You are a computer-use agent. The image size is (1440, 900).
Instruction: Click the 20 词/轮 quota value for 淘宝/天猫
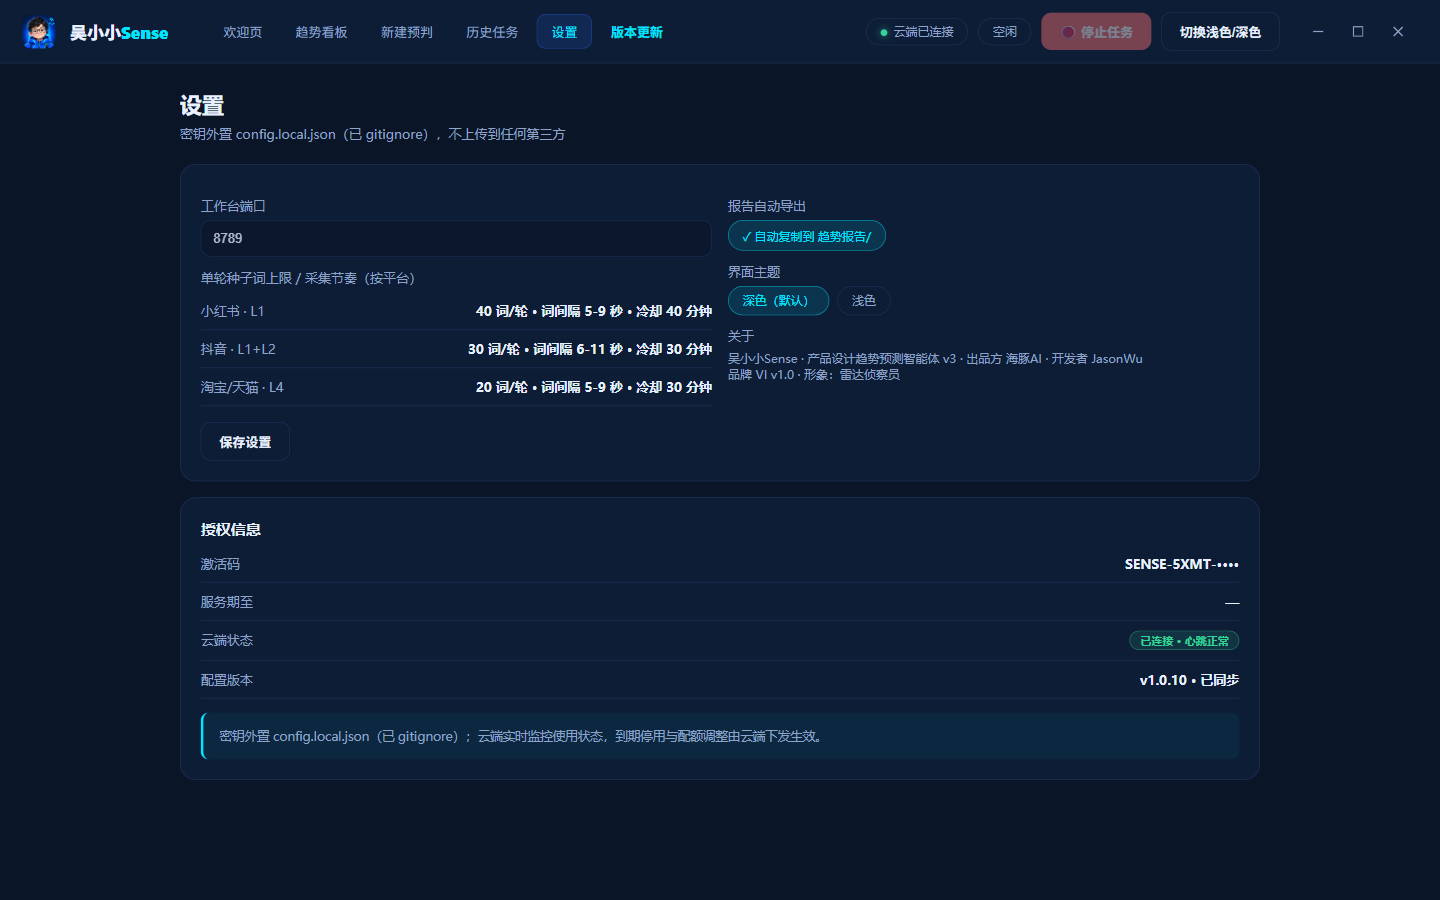tap(594, 387)
